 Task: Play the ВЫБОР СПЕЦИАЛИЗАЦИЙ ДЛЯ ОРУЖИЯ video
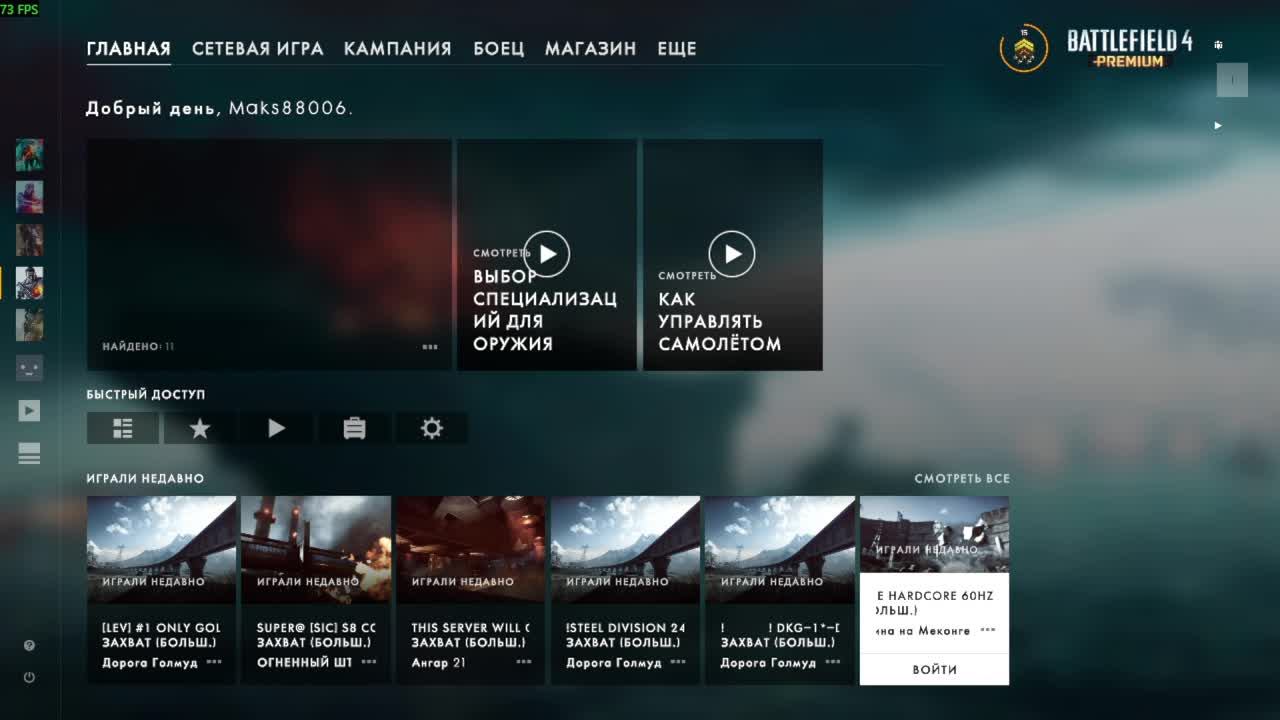pos(547,255)
